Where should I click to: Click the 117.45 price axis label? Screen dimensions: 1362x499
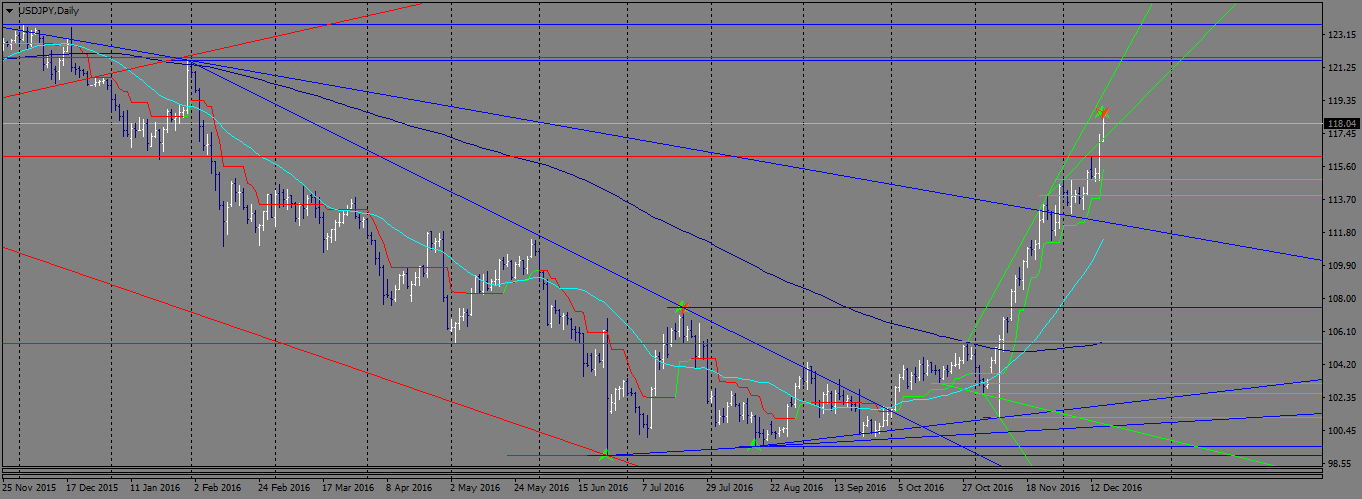coord(1341,134)
